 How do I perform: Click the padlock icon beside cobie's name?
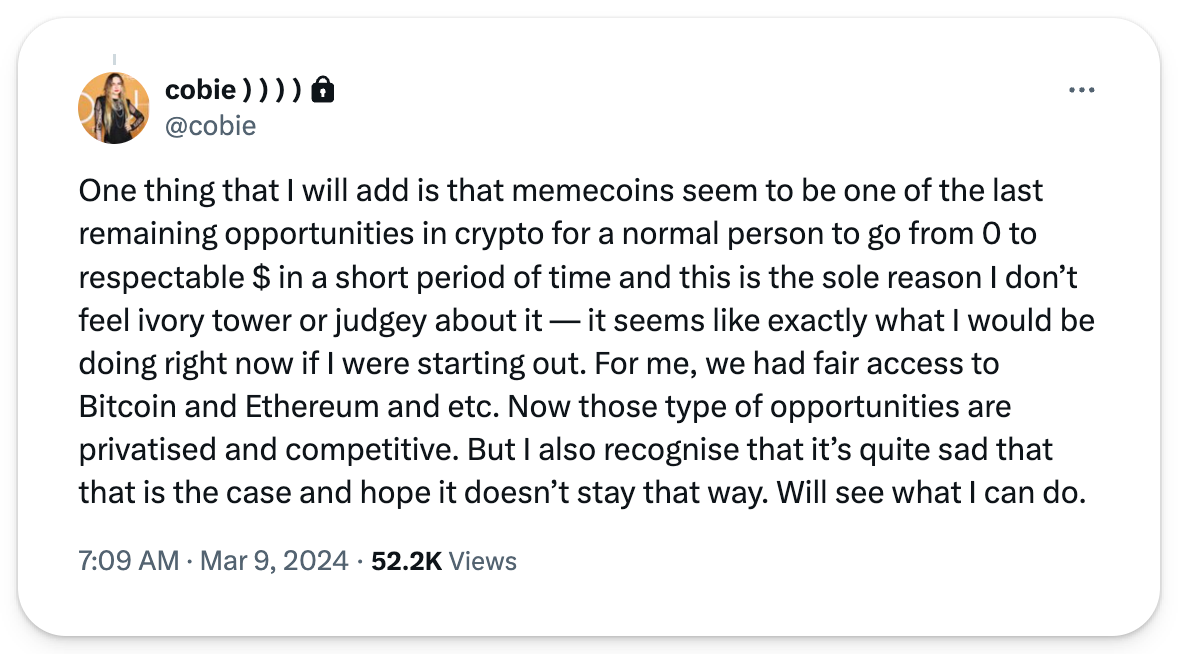(322, 91)
